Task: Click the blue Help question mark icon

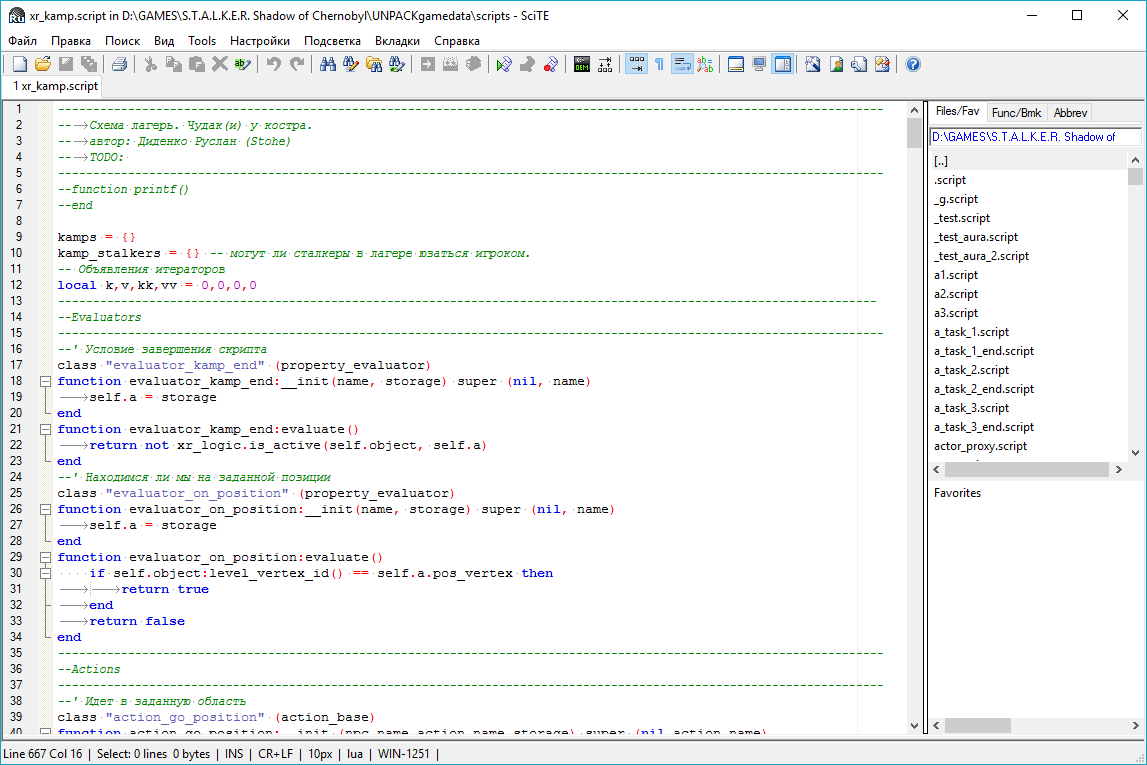Action: [x=913, y=64]
